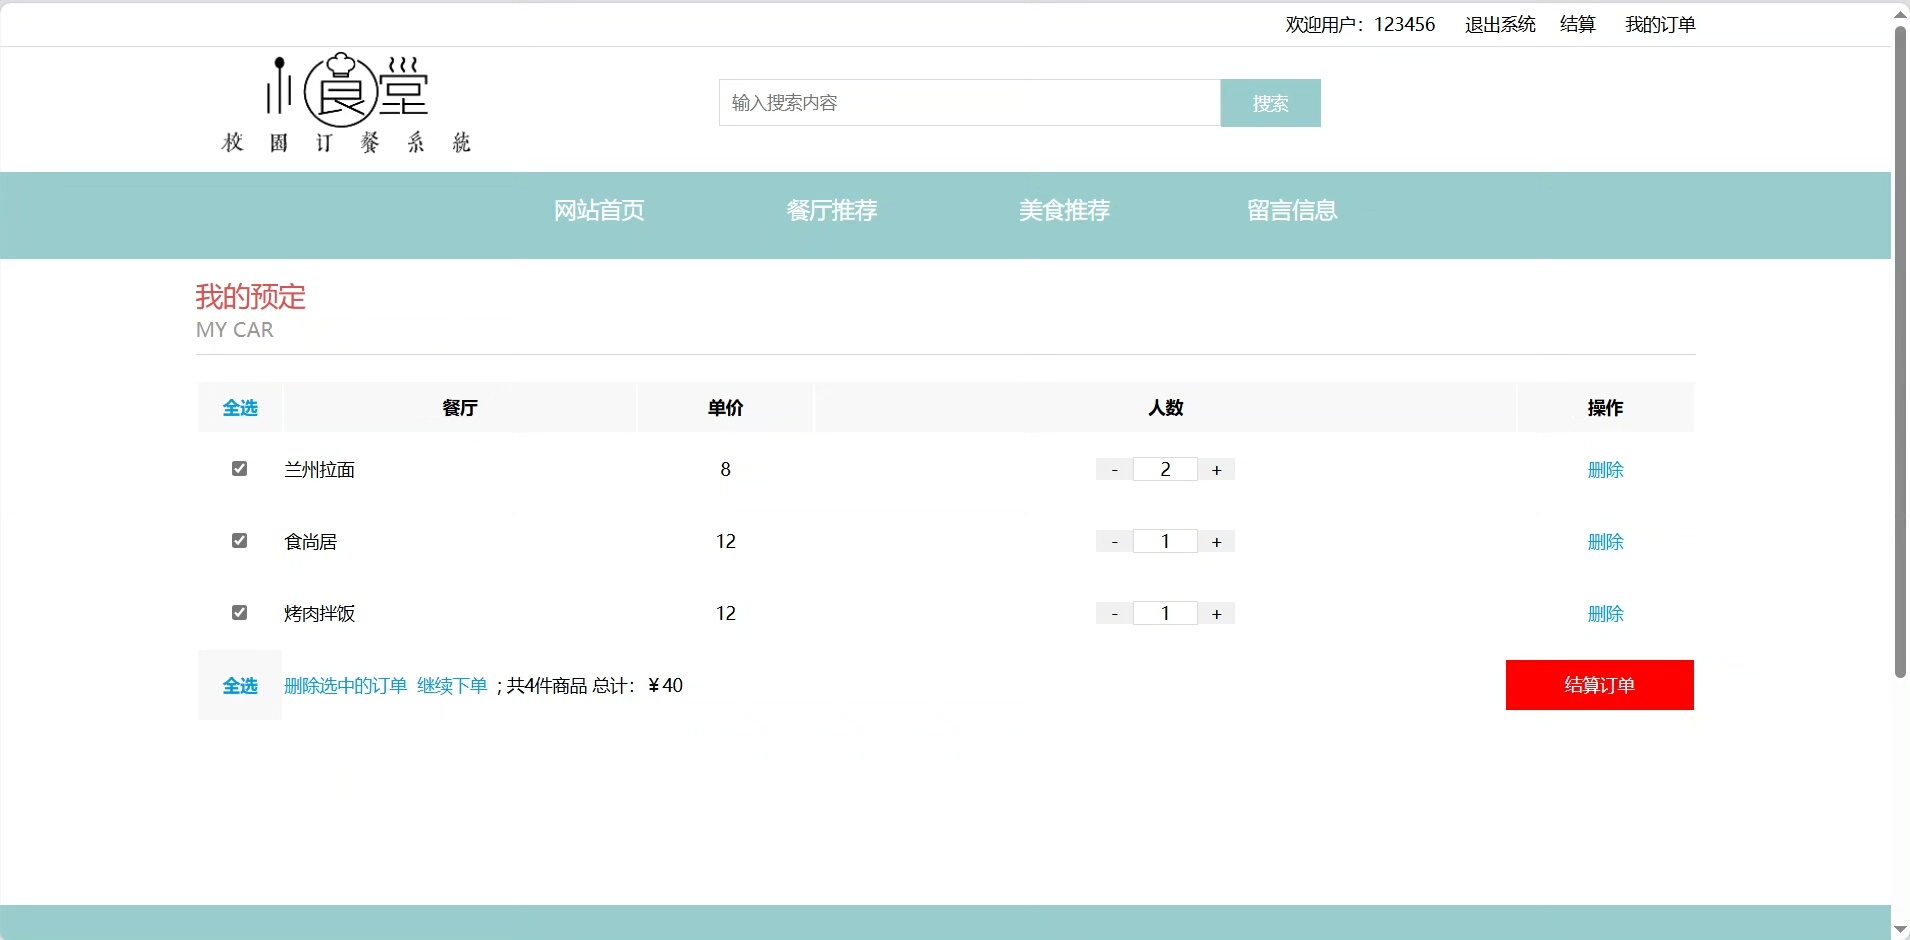Increase 兰州拉面 quantity with plus button
The image size is (1910, 940).
(1216, 470)
